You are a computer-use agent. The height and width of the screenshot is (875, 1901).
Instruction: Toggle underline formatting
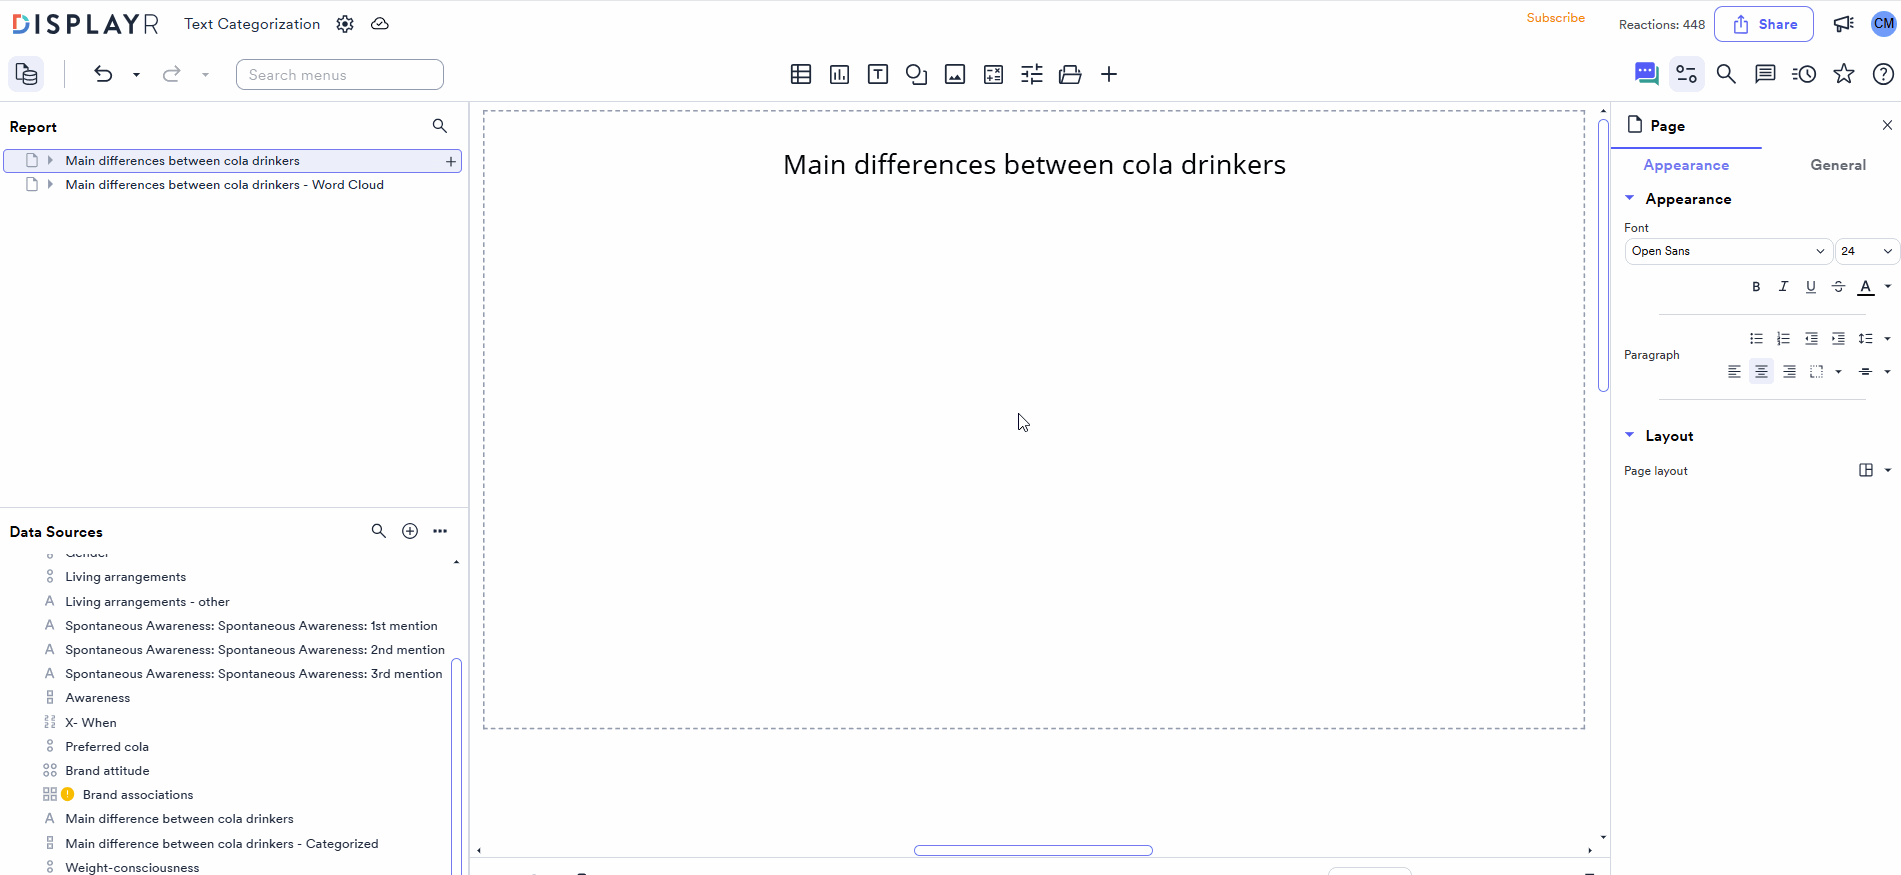(x=1811, y=287)
